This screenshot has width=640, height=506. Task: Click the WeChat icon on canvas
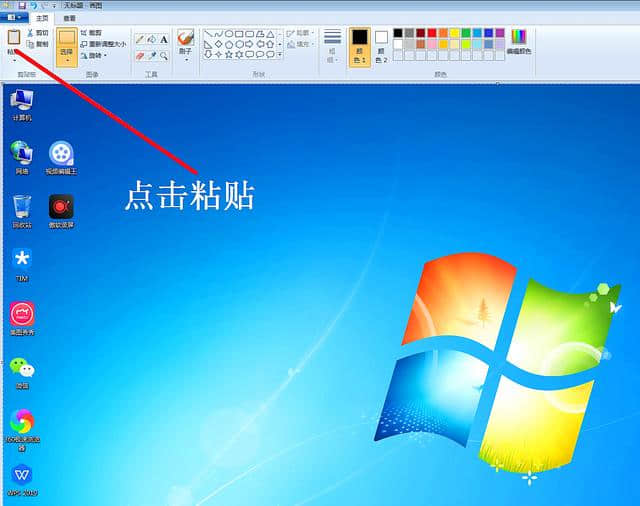point(22,373)
